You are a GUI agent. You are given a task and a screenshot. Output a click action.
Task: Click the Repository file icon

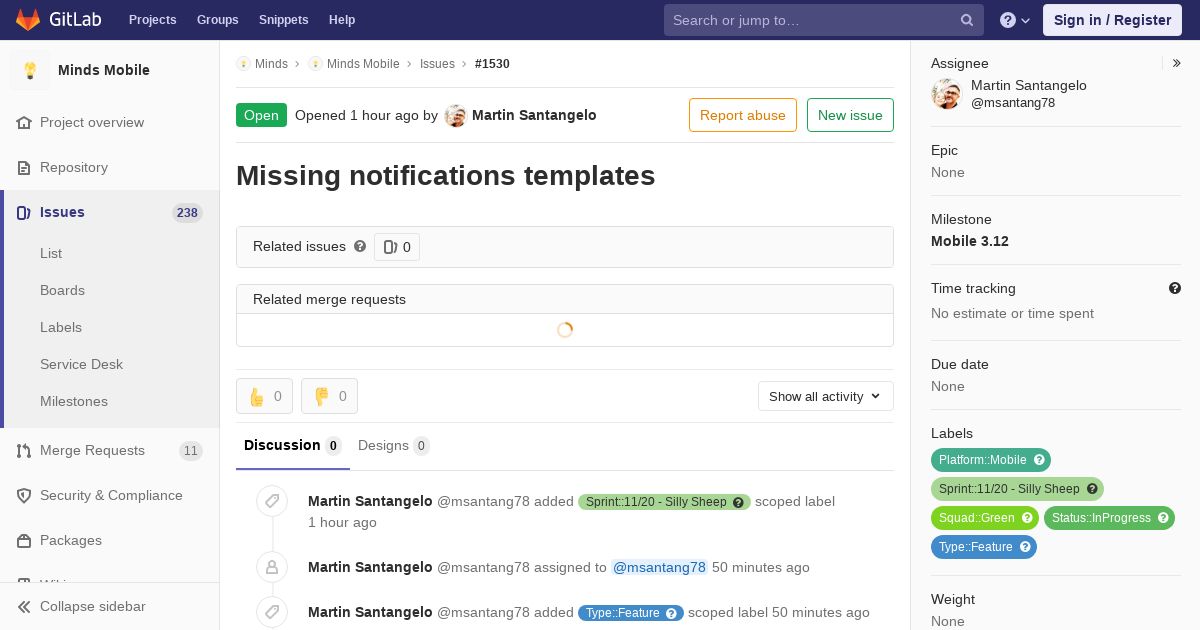[24, 168]
